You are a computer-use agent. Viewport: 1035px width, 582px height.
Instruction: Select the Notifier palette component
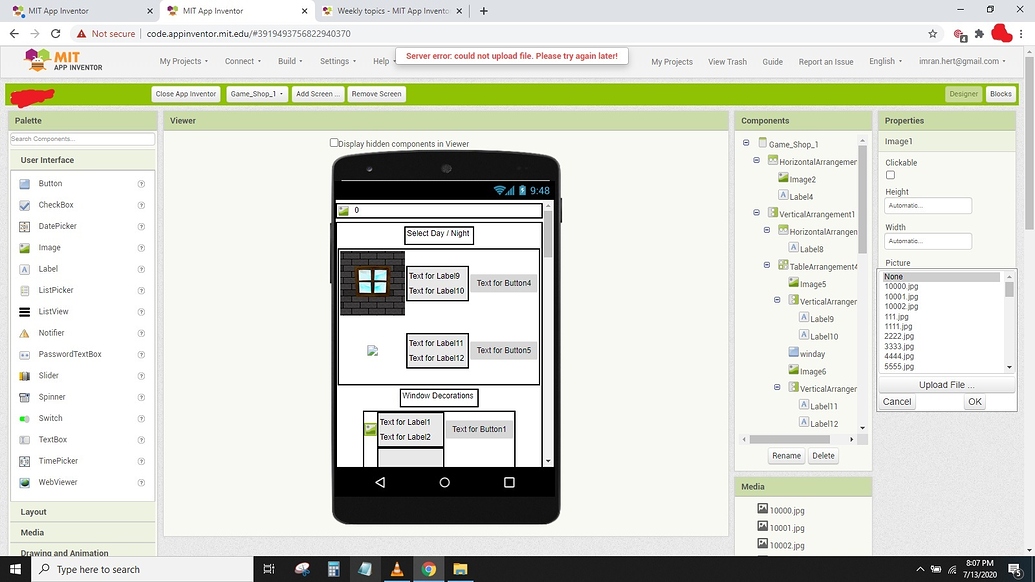(x=51, y=332)
